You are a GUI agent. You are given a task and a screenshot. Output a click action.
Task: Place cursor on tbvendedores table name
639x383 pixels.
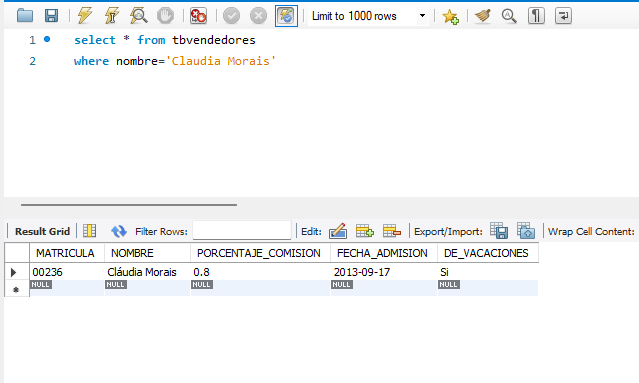[214, 40]
